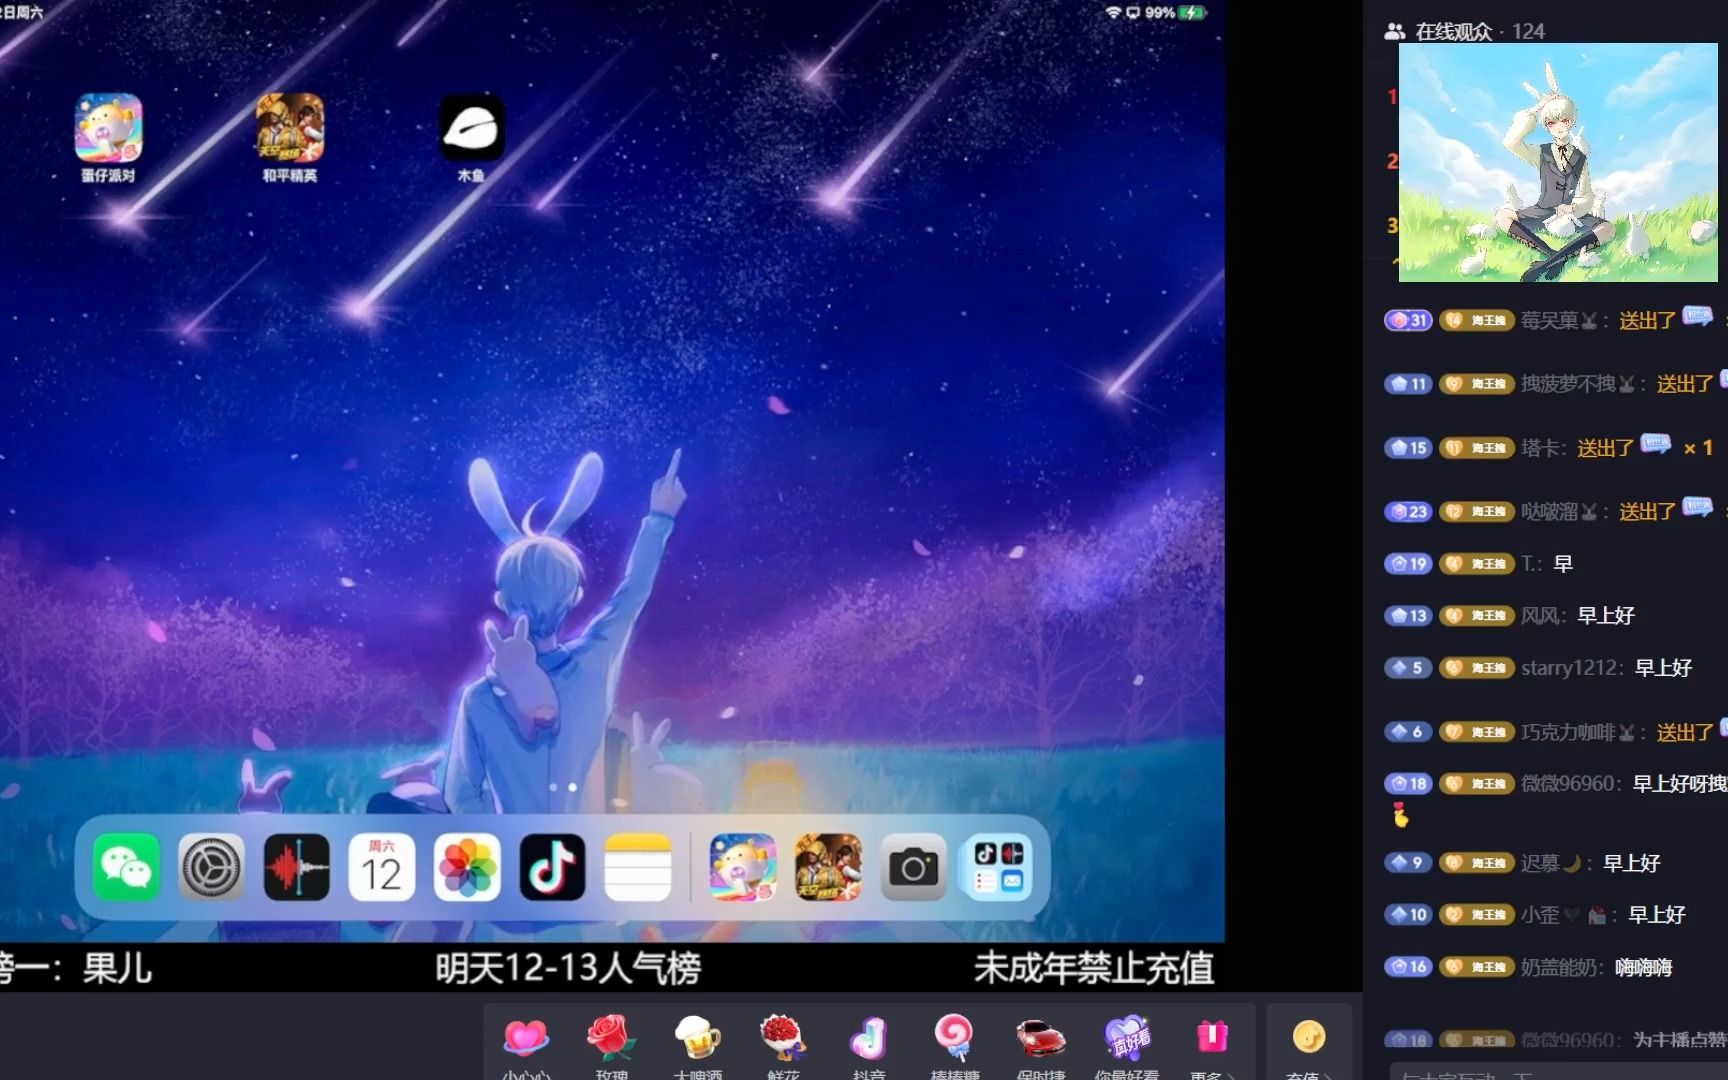Open Notes from the dock

coord(638,867)
